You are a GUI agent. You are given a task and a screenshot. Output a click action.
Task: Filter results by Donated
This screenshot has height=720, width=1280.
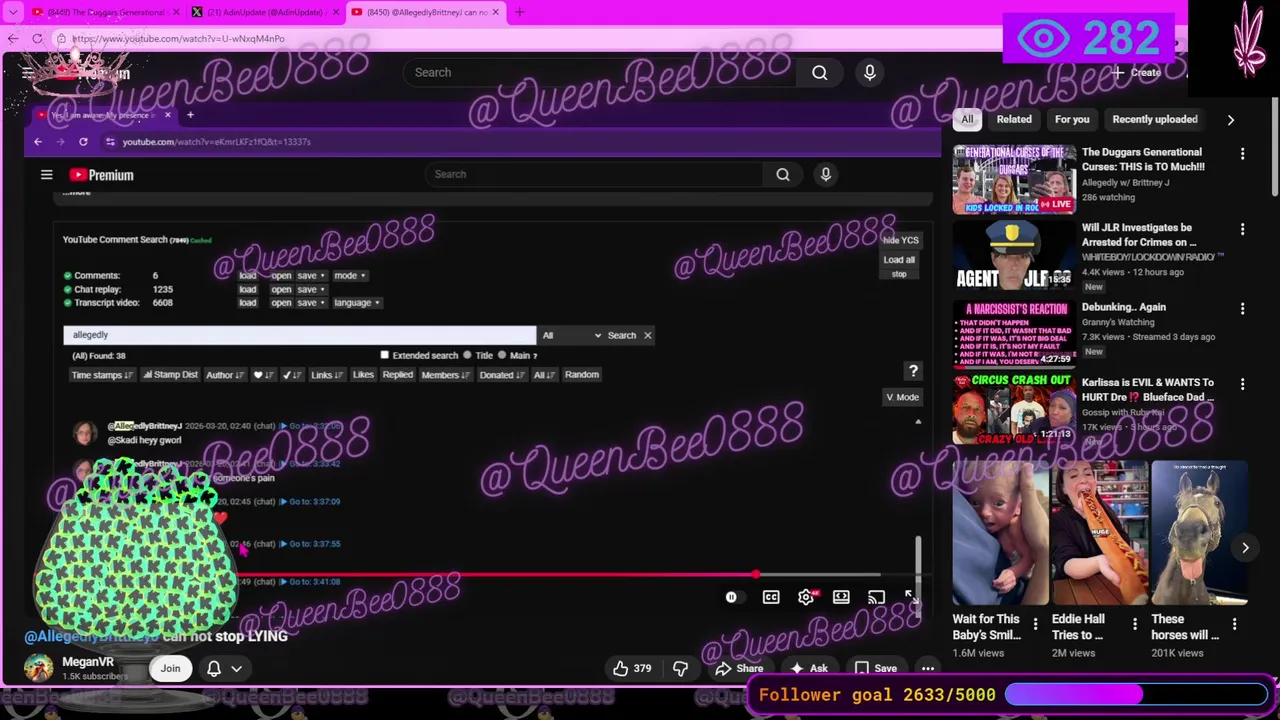coord(501,375)
